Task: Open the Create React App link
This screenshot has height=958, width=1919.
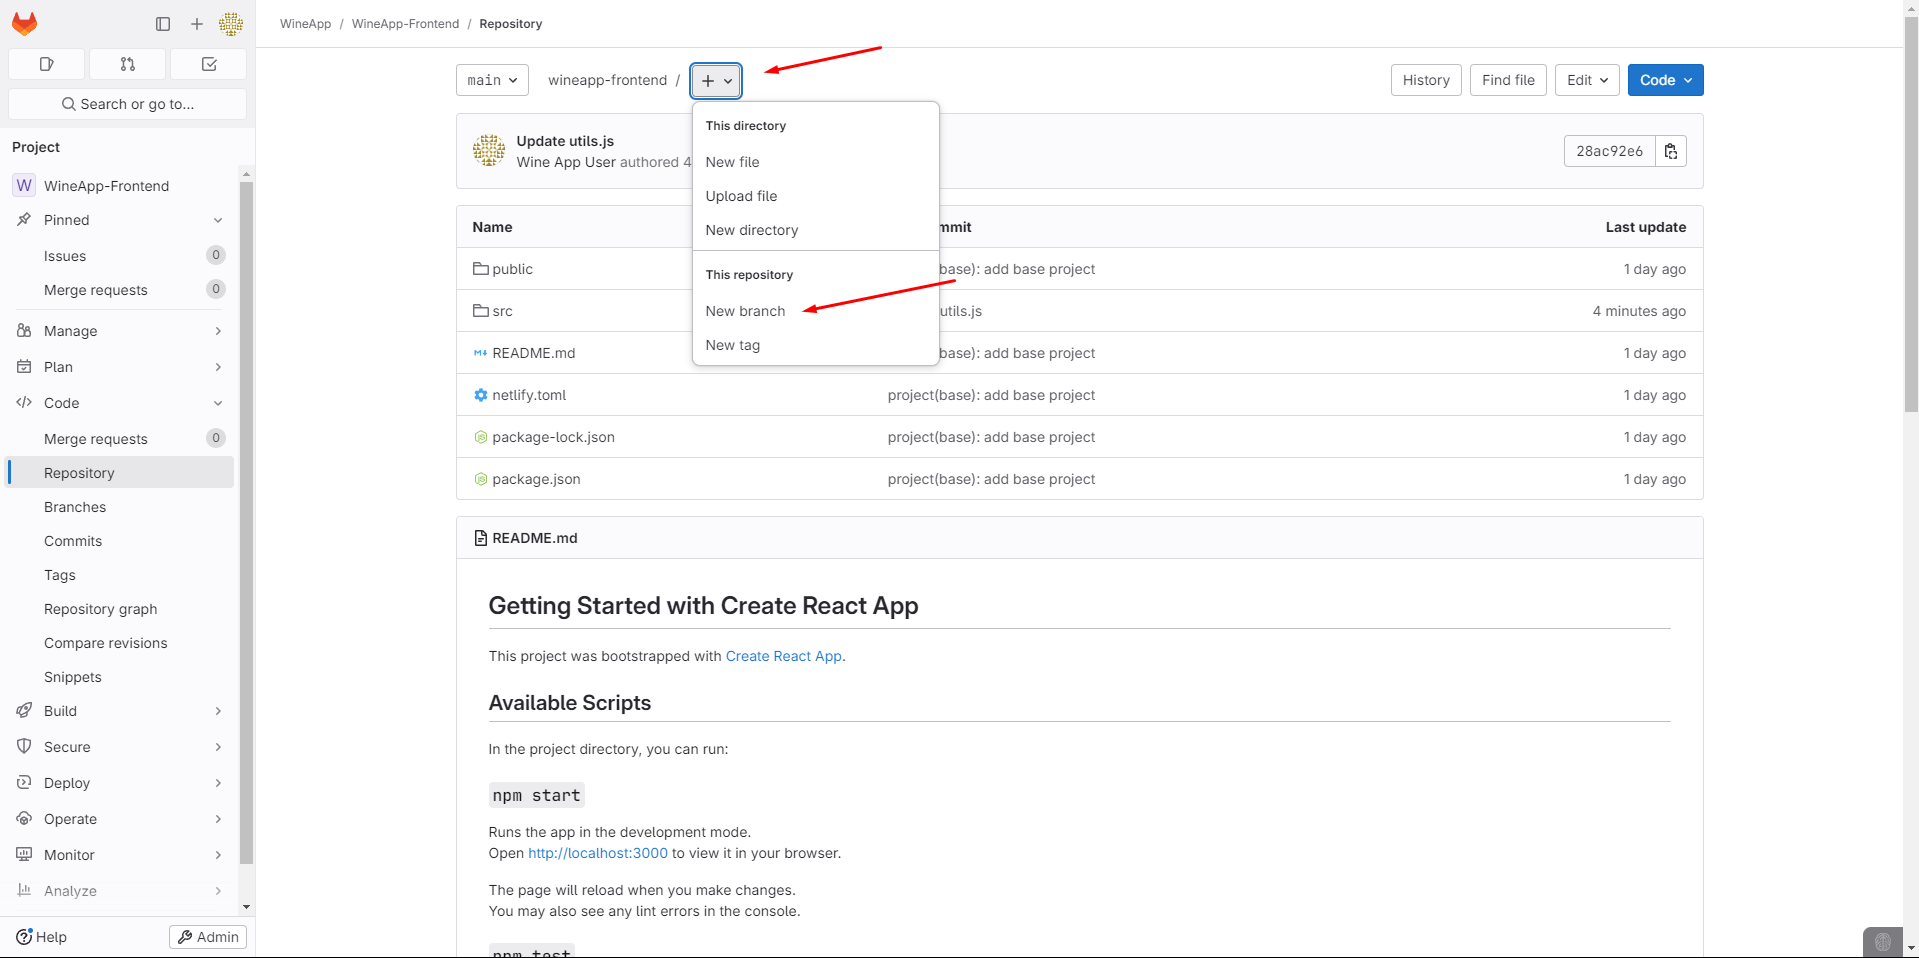Action: tap(783, 656)
